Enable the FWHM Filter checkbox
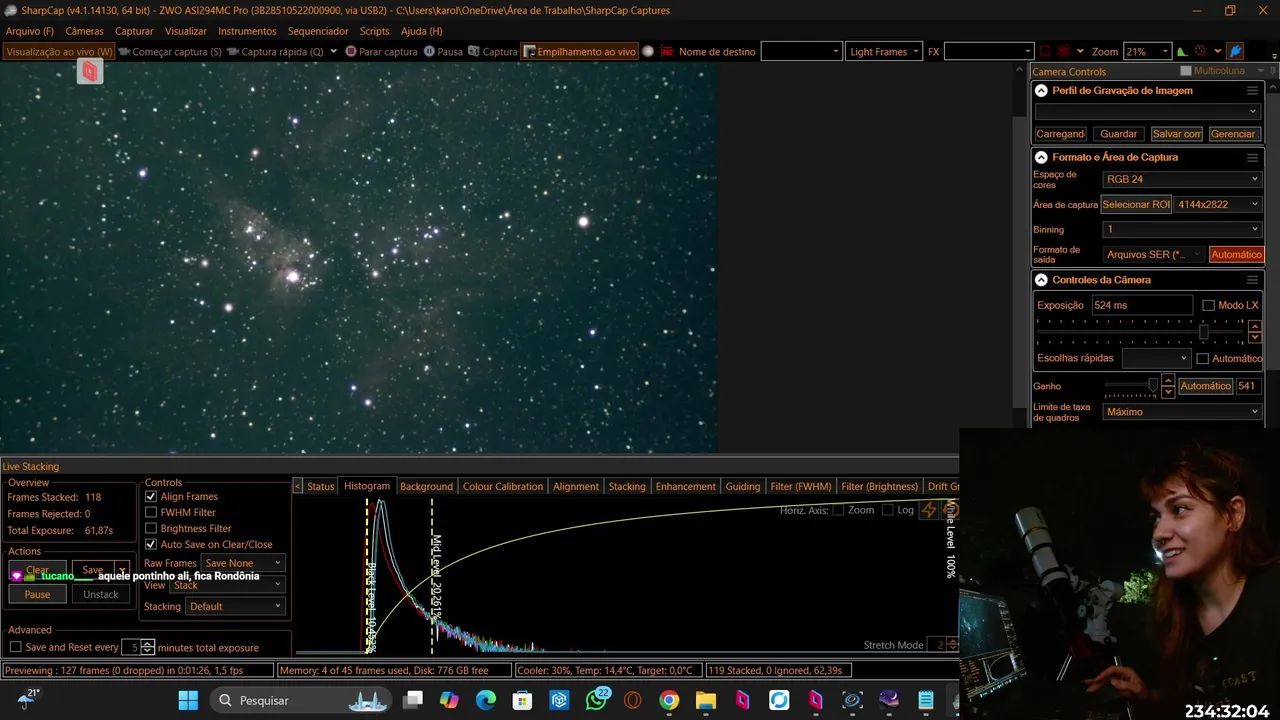Viewport: 1280px width, 720px height. click(151, 512)
